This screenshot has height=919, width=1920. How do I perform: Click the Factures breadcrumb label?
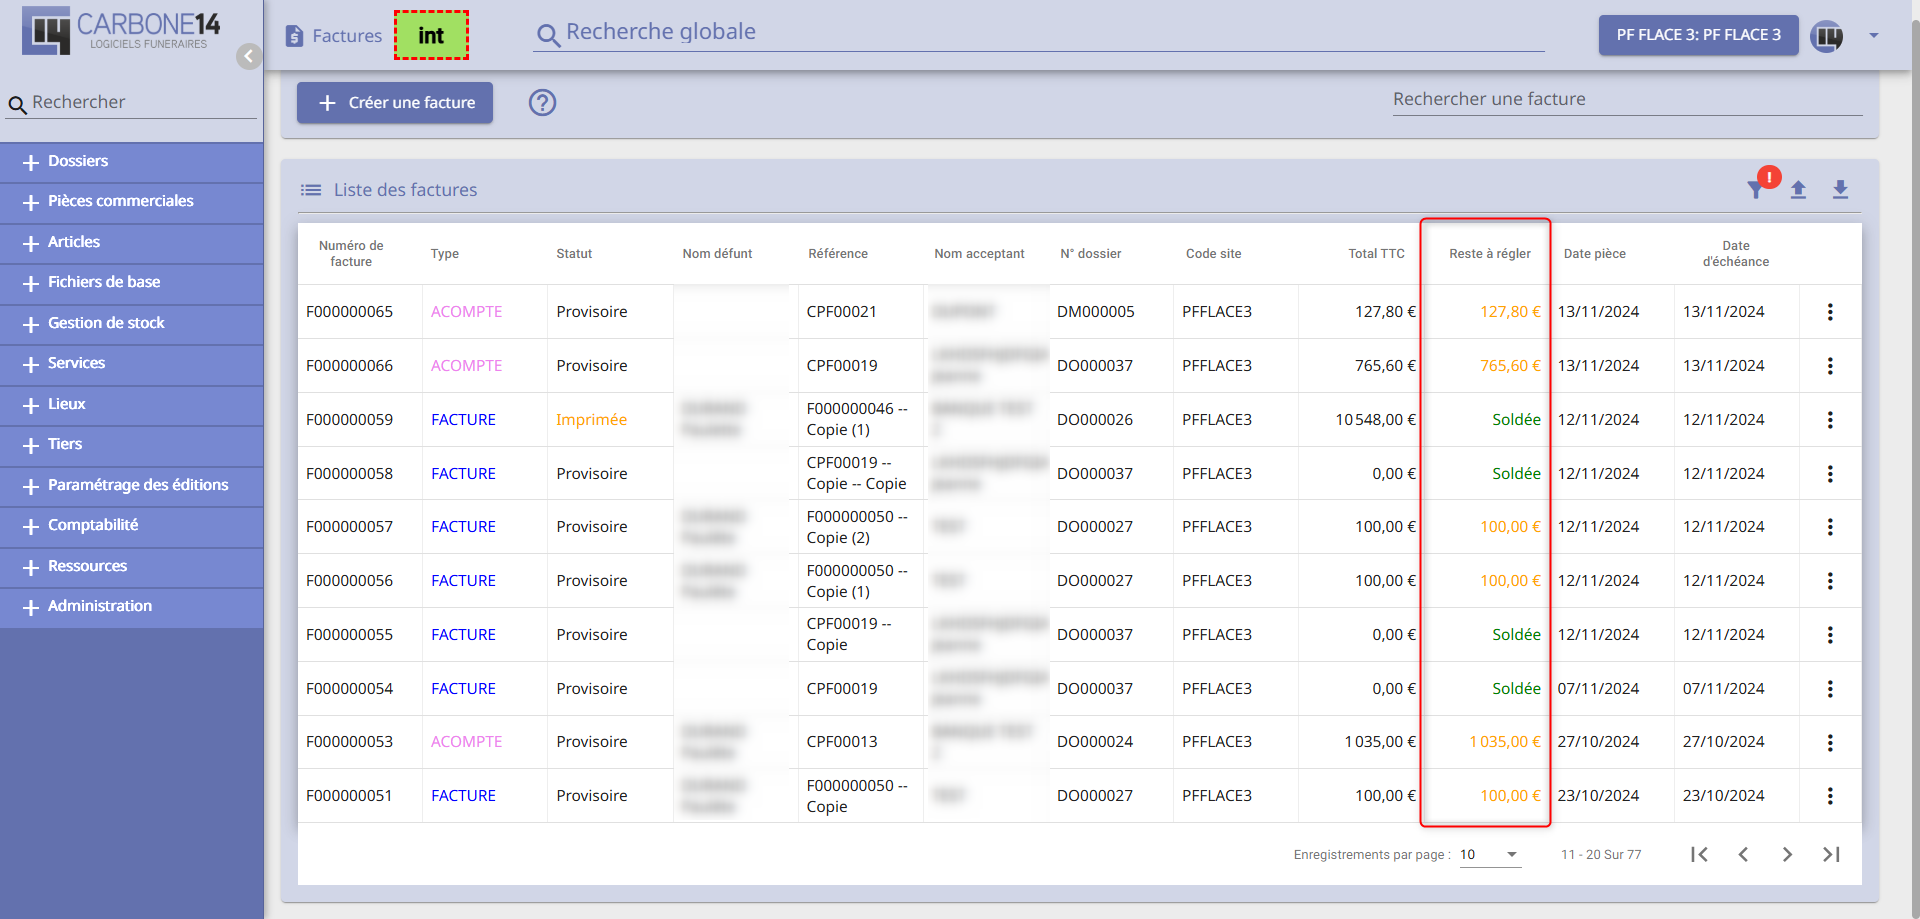tap(347, 36)
